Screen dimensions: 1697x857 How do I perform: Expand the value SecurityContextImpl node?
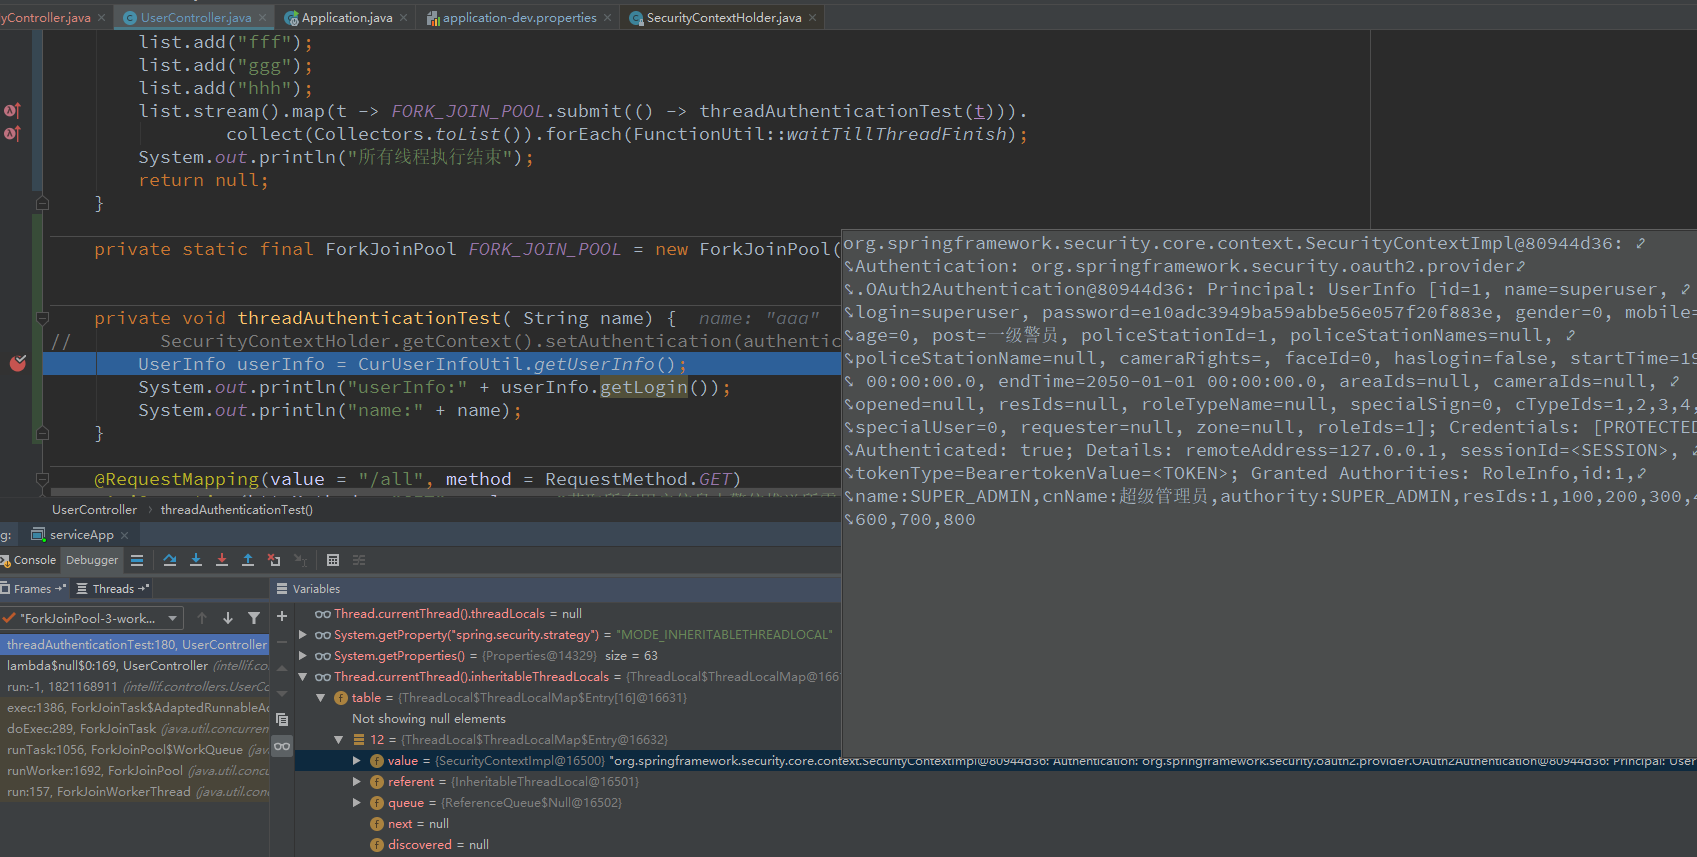tap(357, 761)
